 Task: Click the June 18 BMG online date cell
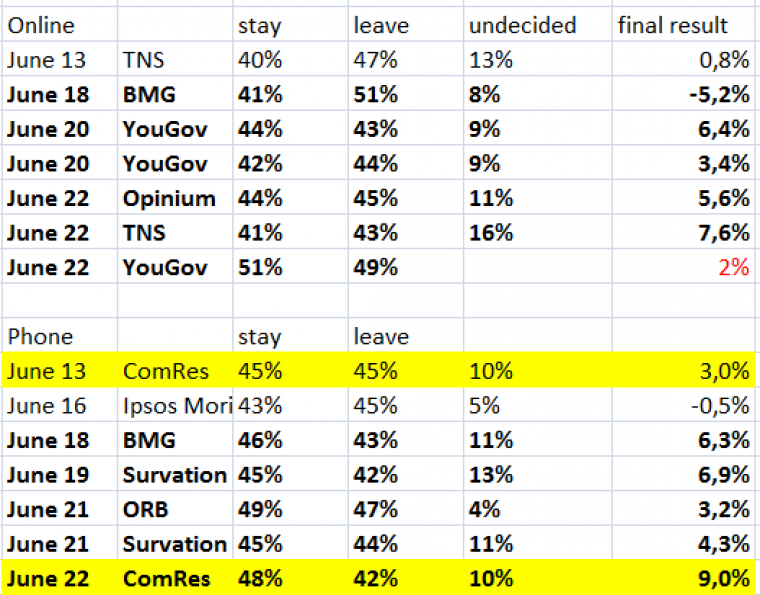(x=60, y=94)
